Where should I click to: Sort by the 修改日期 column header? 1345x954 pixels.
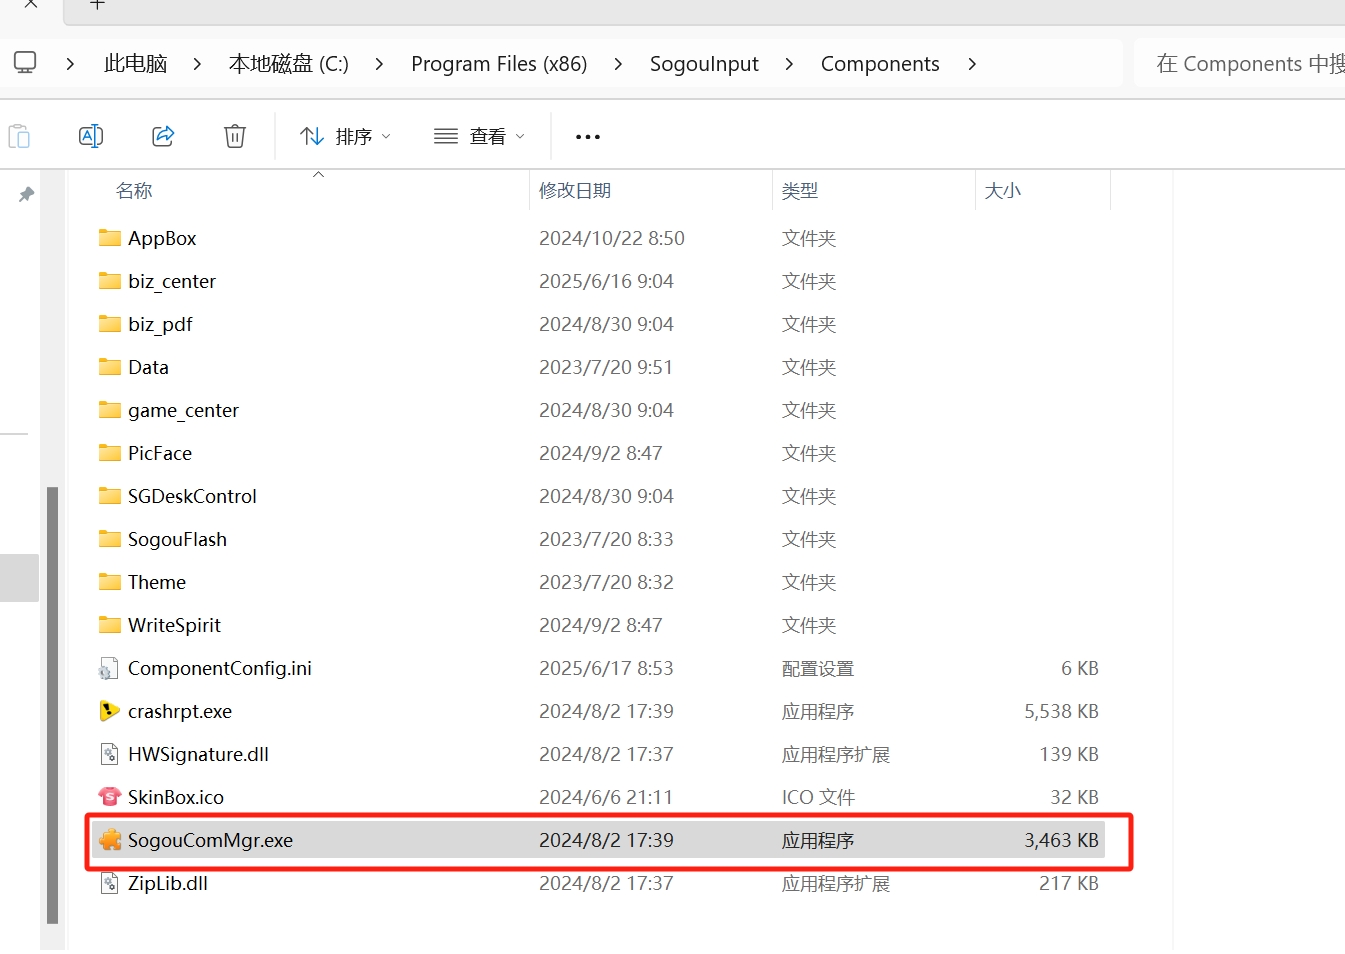(x=575, y=190)
